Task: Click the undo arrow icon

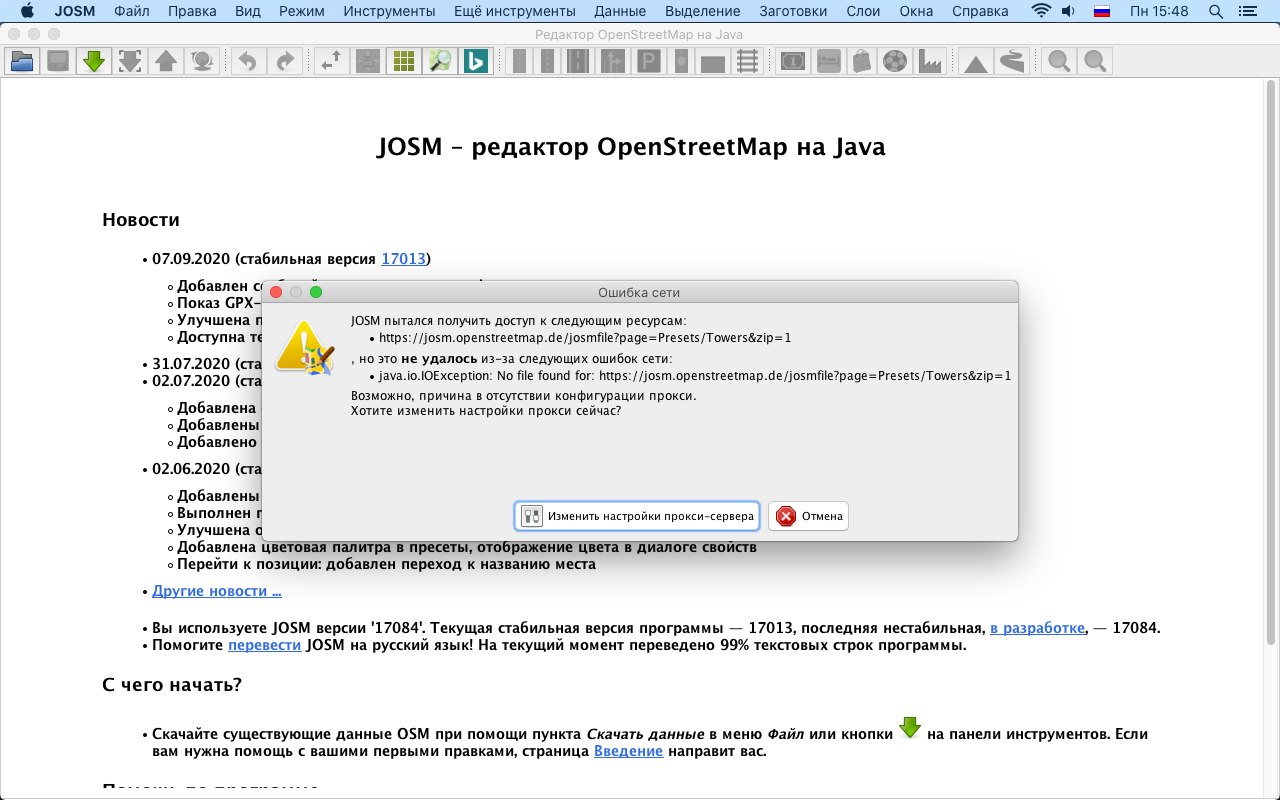Action: click(x=247, y=61)
